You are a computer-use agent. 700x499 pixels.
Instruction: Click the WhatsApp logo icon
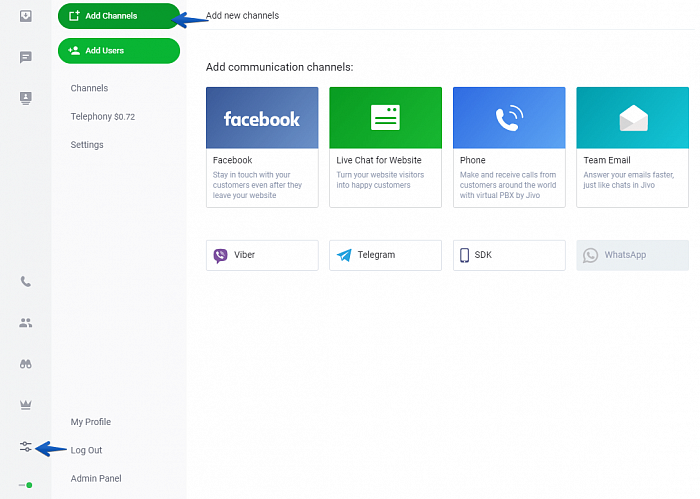click(590, 255)
